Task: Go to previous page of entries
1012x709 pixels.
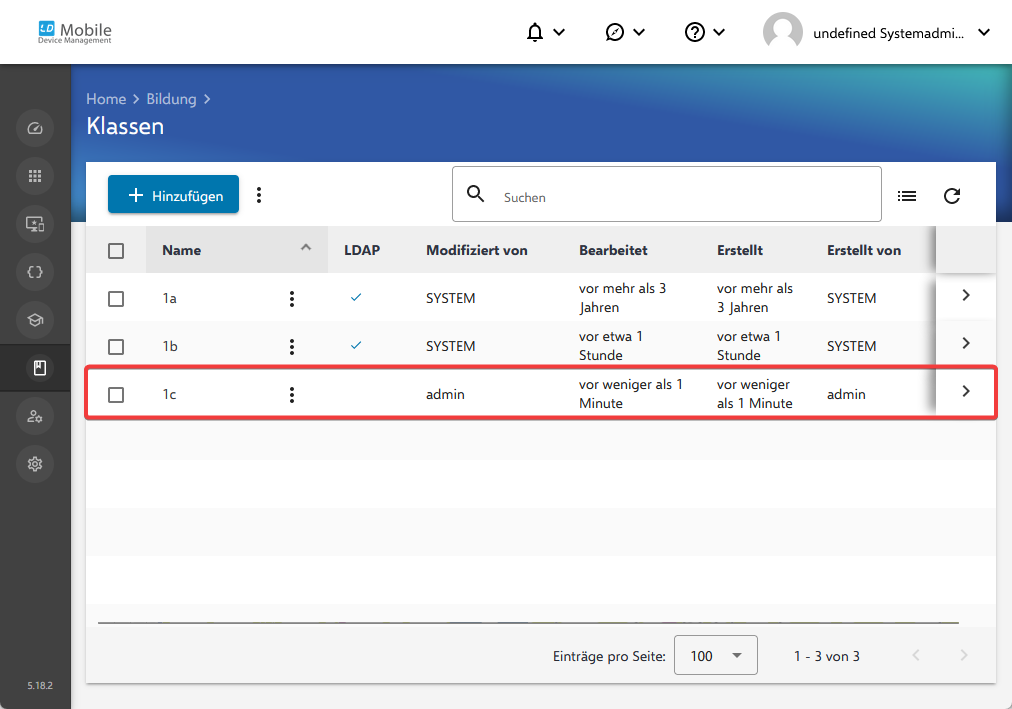Action: pos(916,655)
